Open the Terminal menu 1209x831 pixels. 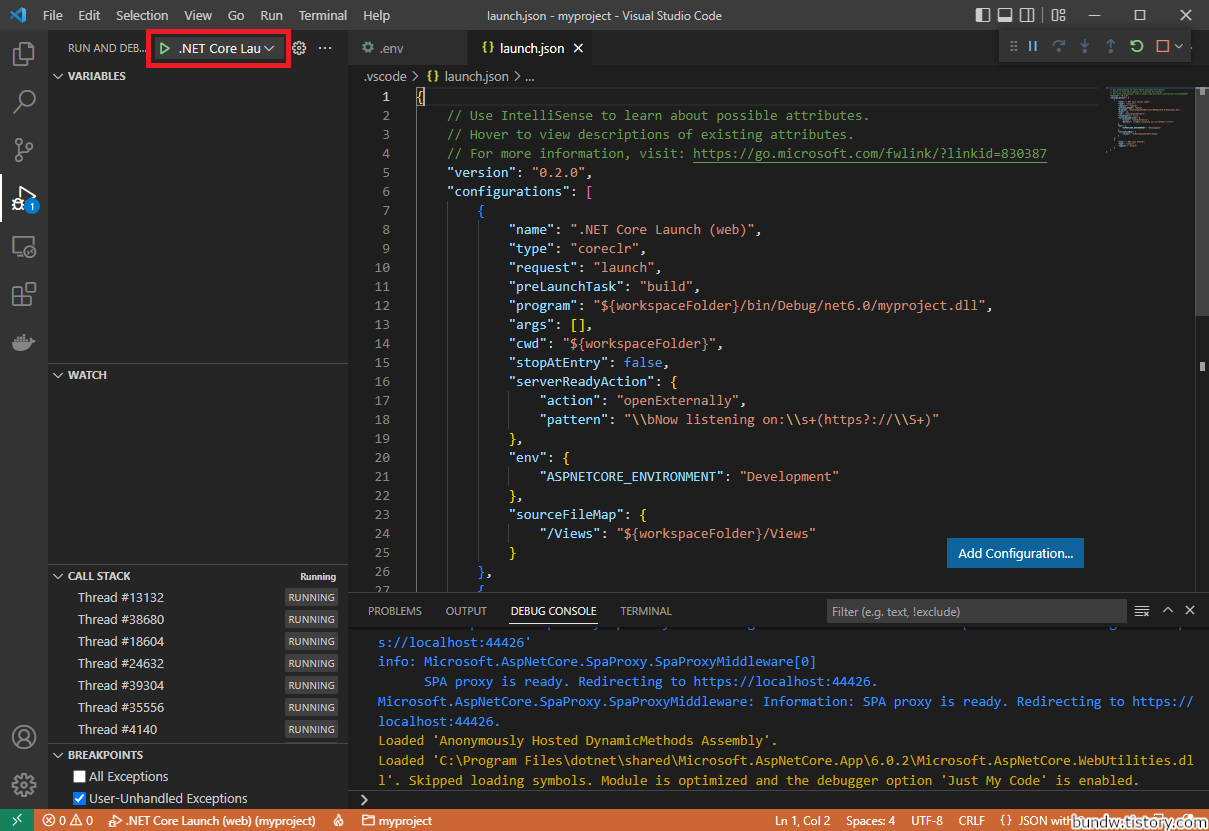tap(323, 15)
